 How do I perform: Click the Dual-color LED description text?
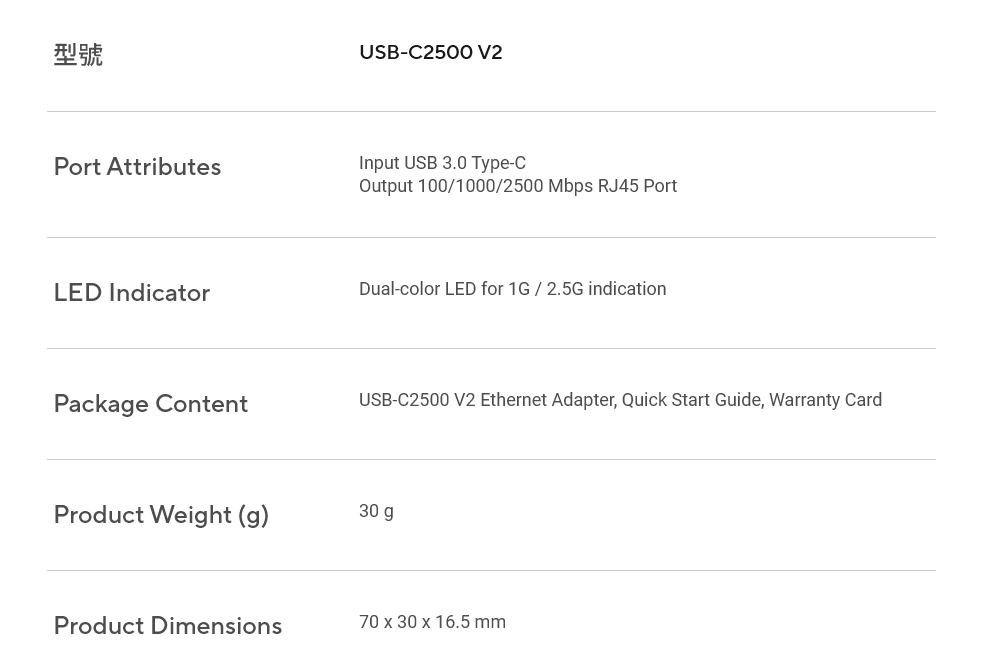point(418,289)
